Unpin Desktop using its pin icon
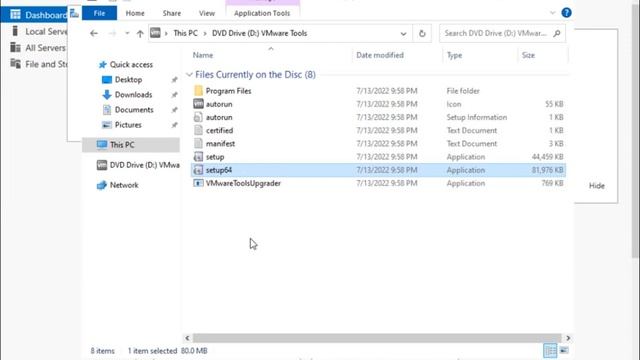The image size is (640, 360). coord(174,80)
